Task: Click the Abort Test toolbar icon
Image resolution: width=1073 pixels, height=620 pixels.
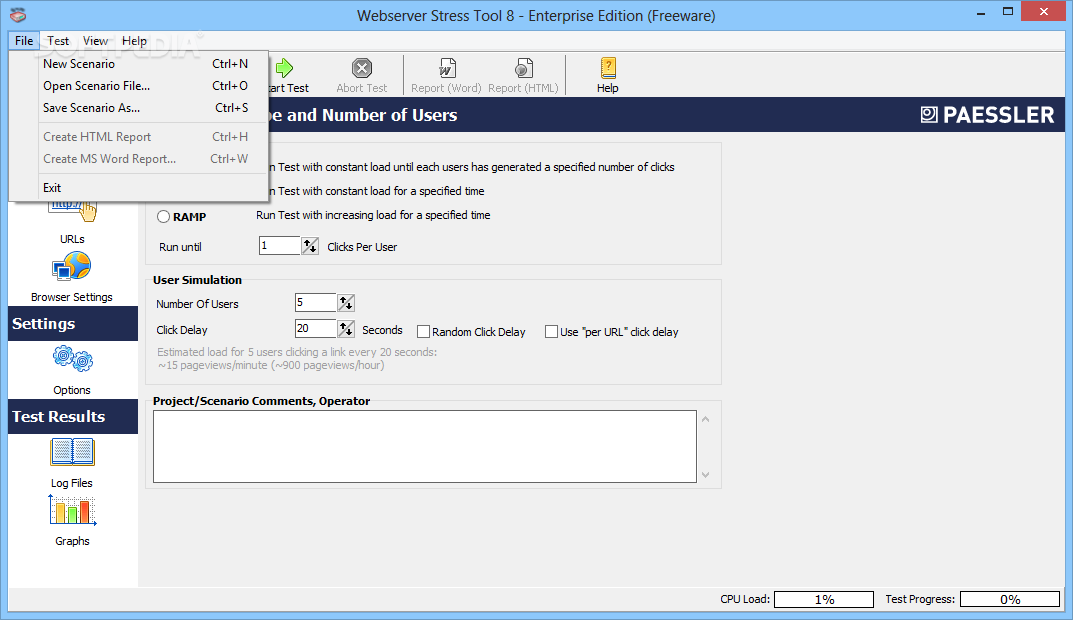Action: [362, 68]
